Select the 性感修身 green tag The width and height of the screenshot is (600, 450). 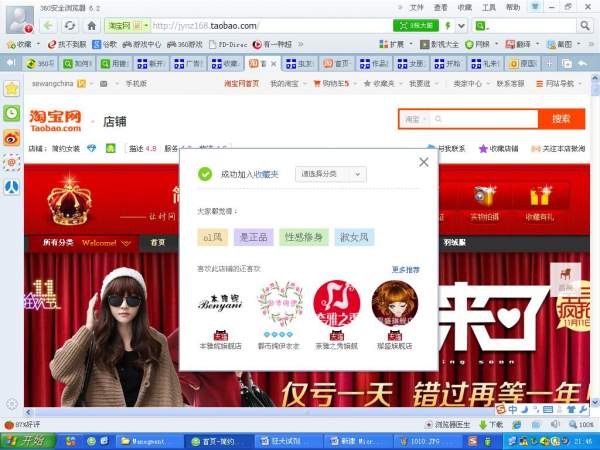pos(304,237)
